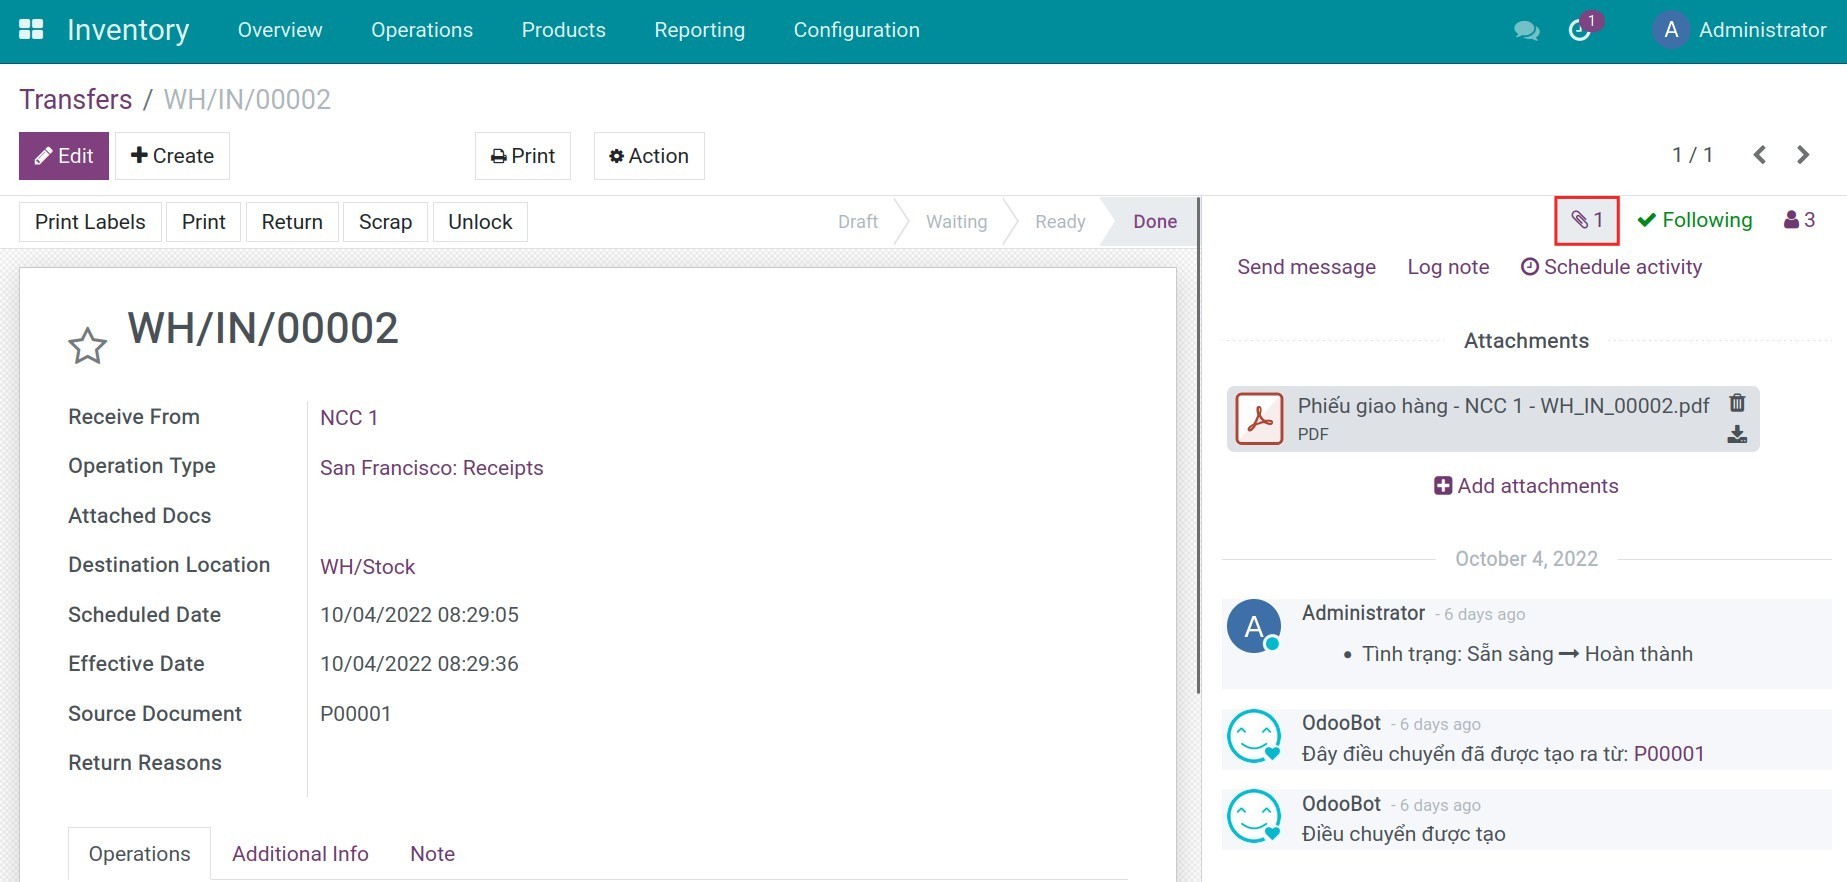Go to the next record arrow
Image resolution: width=1847 pixels, height=882 pixels.
point(1803,155)
